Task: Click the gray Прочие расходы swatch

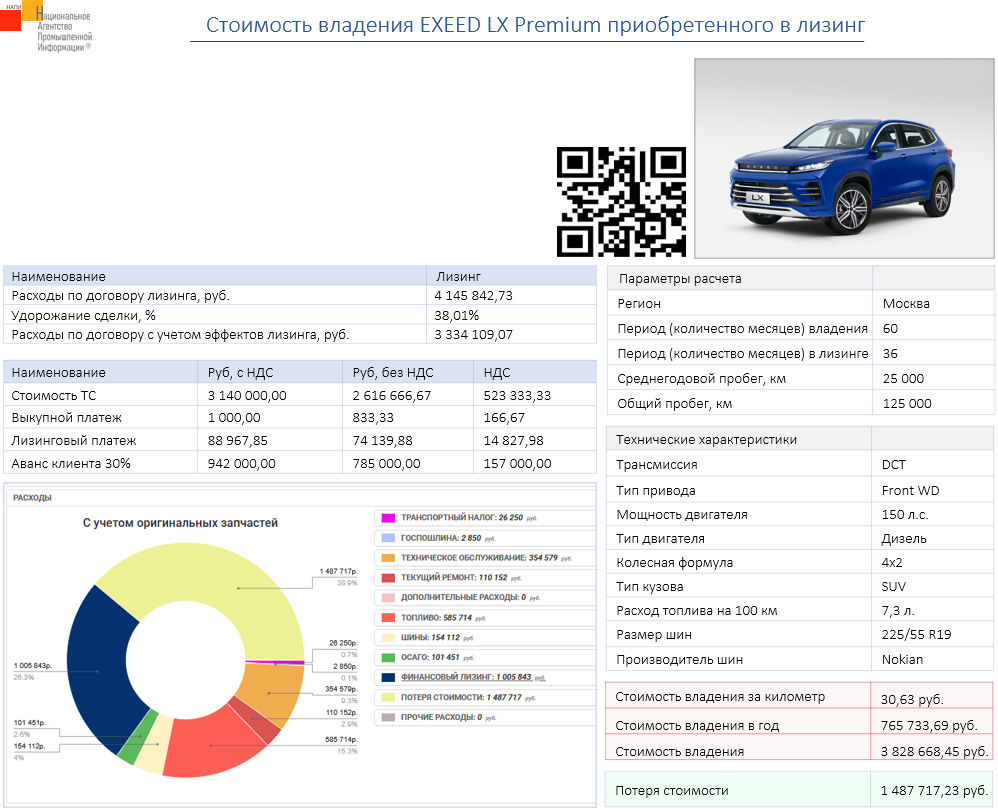Action: click(388, 717)
